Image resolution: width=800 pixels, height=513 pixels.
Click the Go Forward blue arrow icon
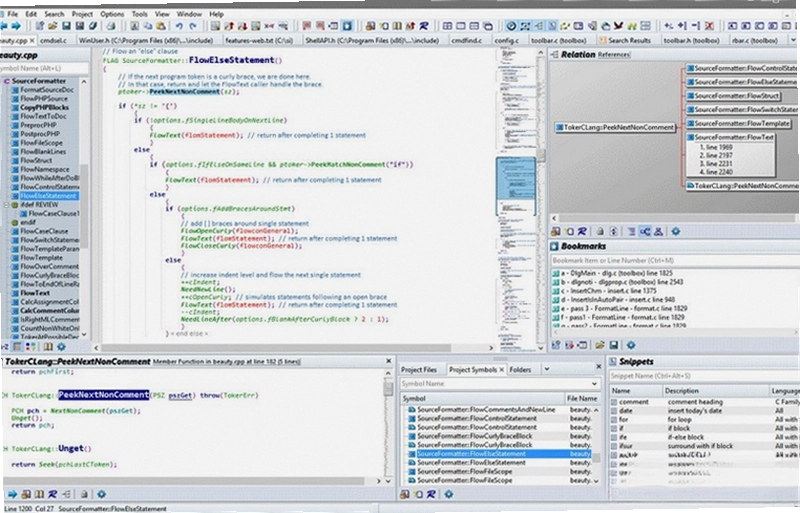16,26
